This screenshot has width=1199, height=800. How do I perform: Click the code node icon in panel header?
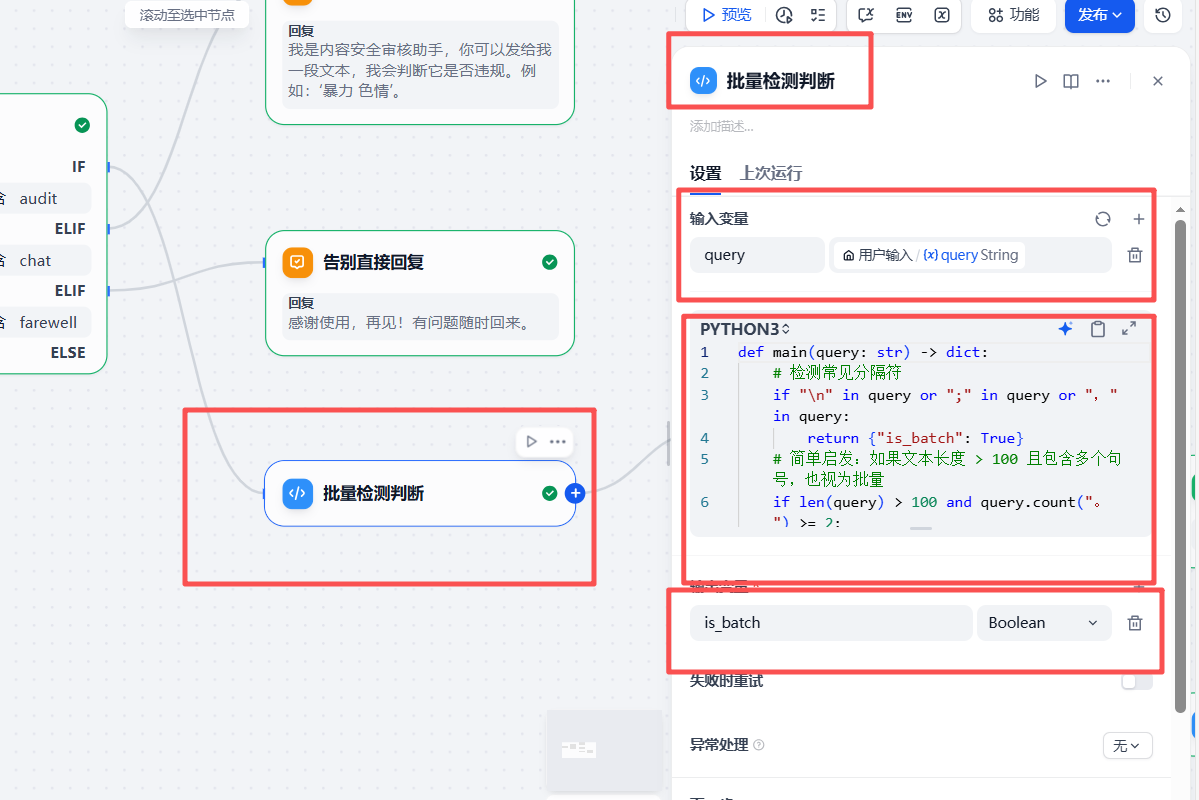click(x=703, y=81)
